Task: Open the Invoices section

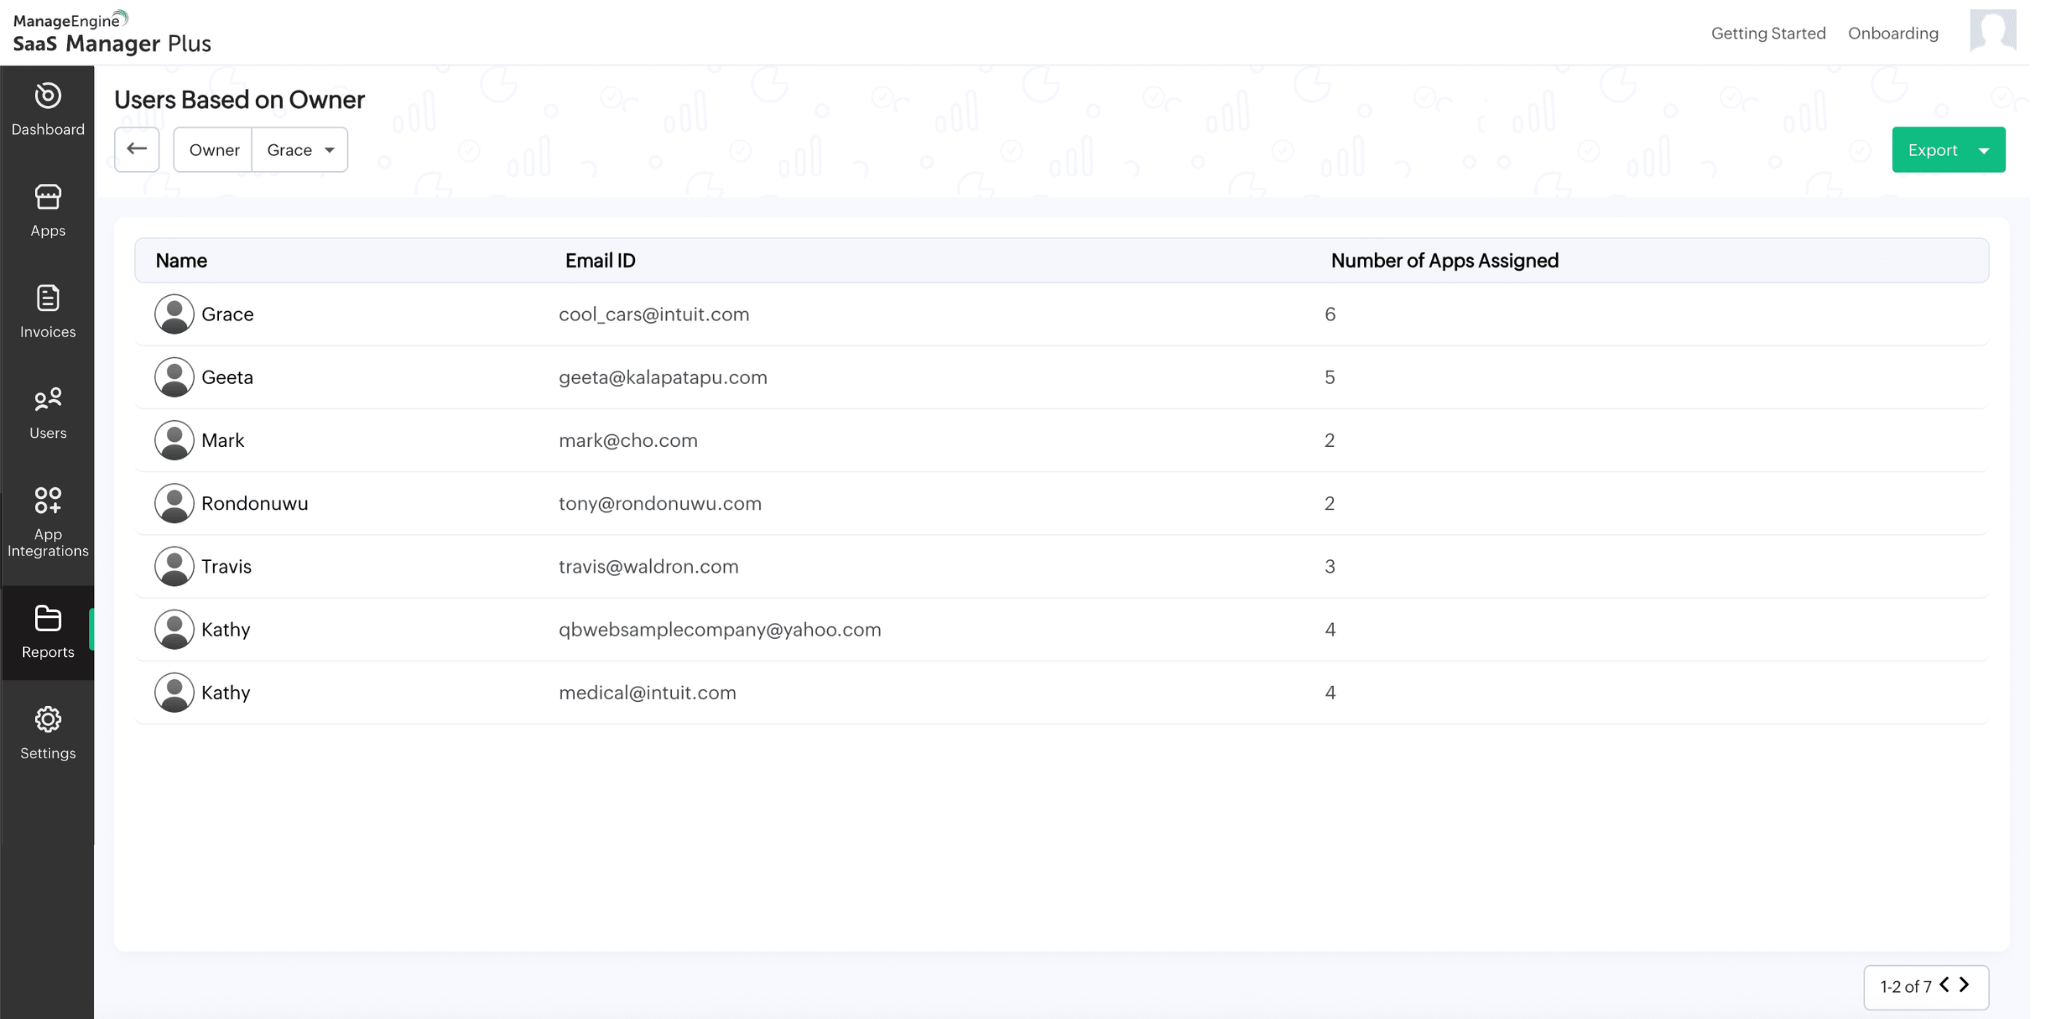Action: (47, 312)
